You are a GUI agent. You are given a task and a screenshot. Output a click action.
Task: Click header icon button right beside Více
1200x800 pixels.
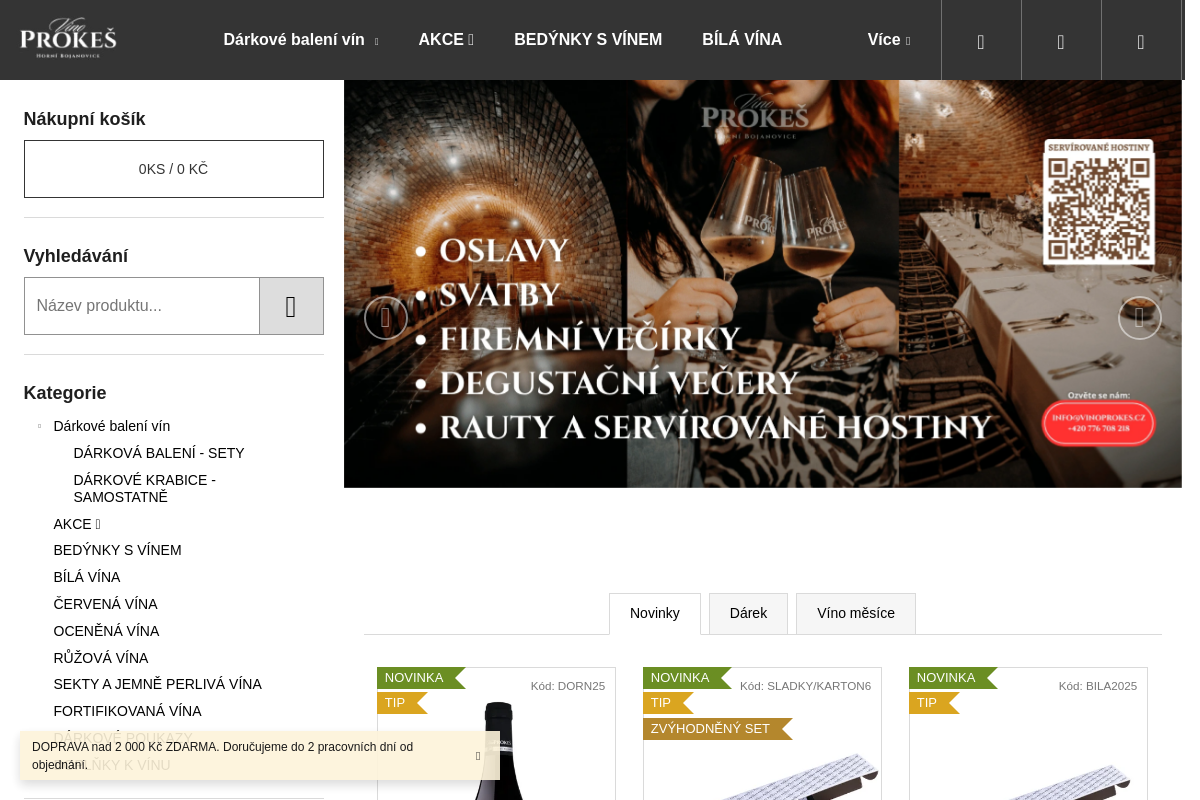981,40
